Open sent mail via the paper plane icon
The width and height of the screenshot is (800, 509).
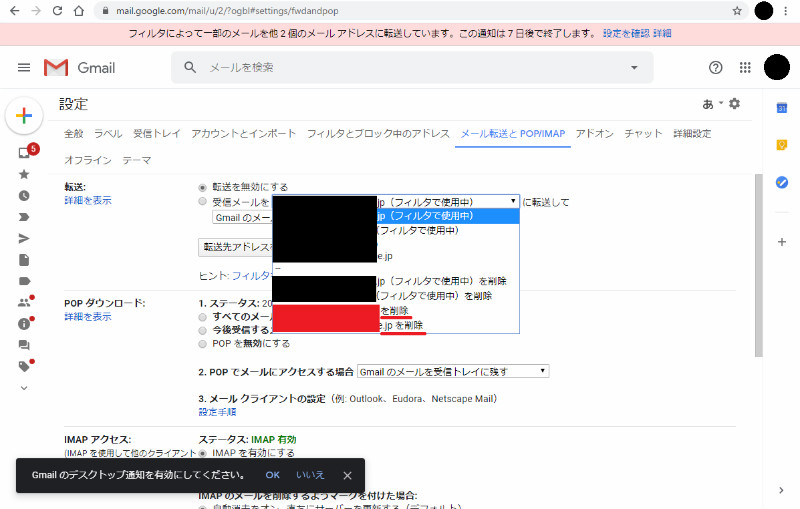(x=24, y=238)
